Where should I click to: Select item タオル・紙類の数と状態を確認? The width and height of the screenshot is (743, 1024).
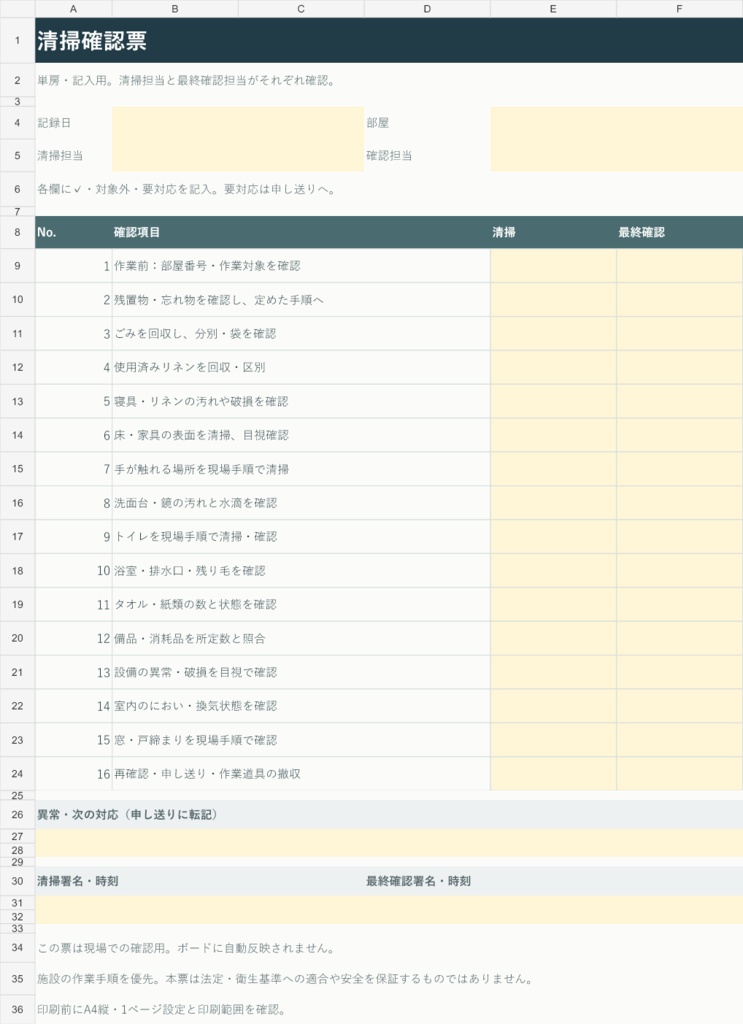301,604
